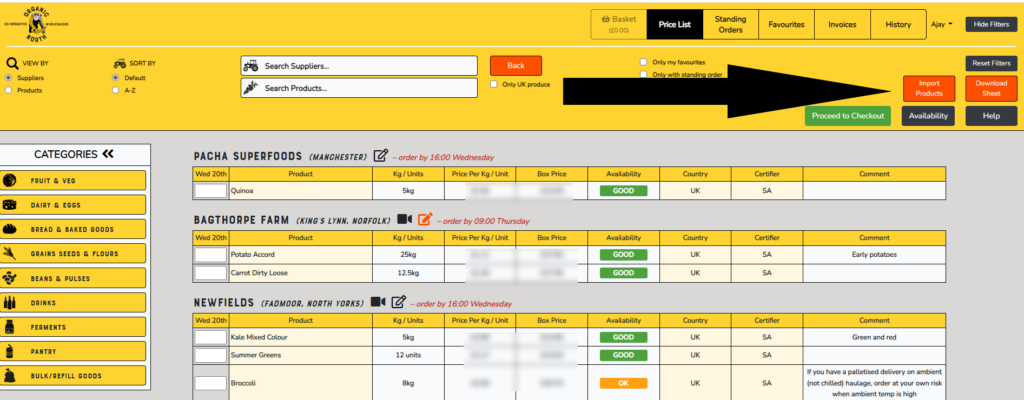Open video icon for Newfields supplier

pos(378,302)
